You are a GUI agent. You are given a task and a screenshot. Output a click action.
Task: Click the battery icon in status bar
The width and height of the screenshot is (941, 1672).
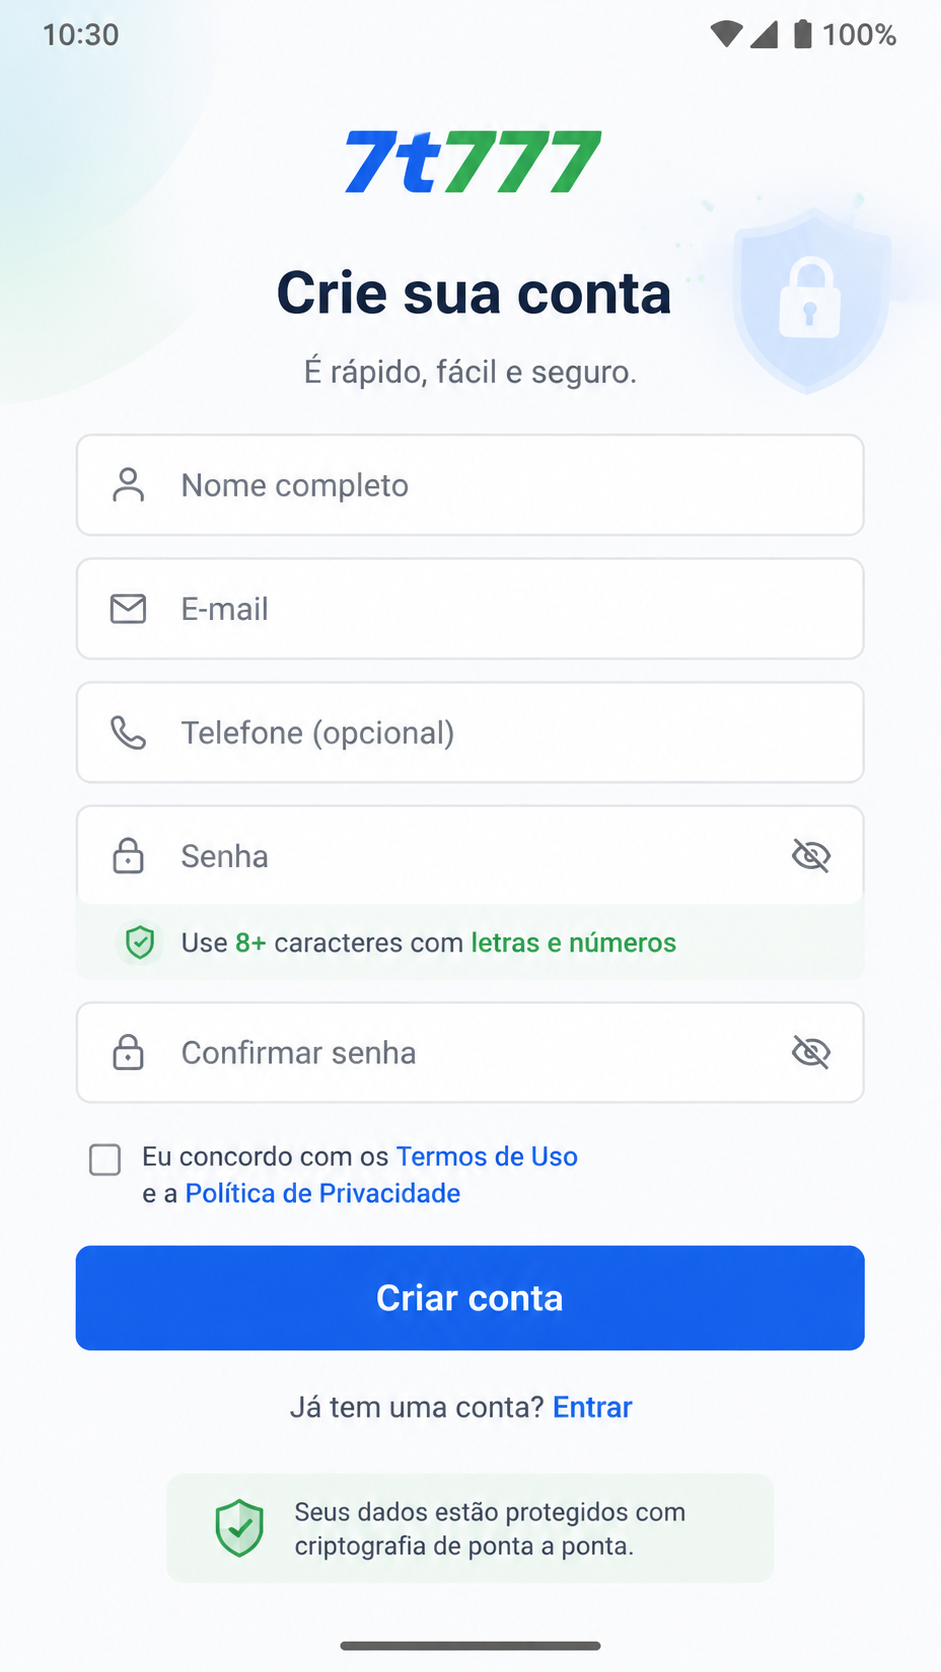pyautogui.click(x=803, y=35)
